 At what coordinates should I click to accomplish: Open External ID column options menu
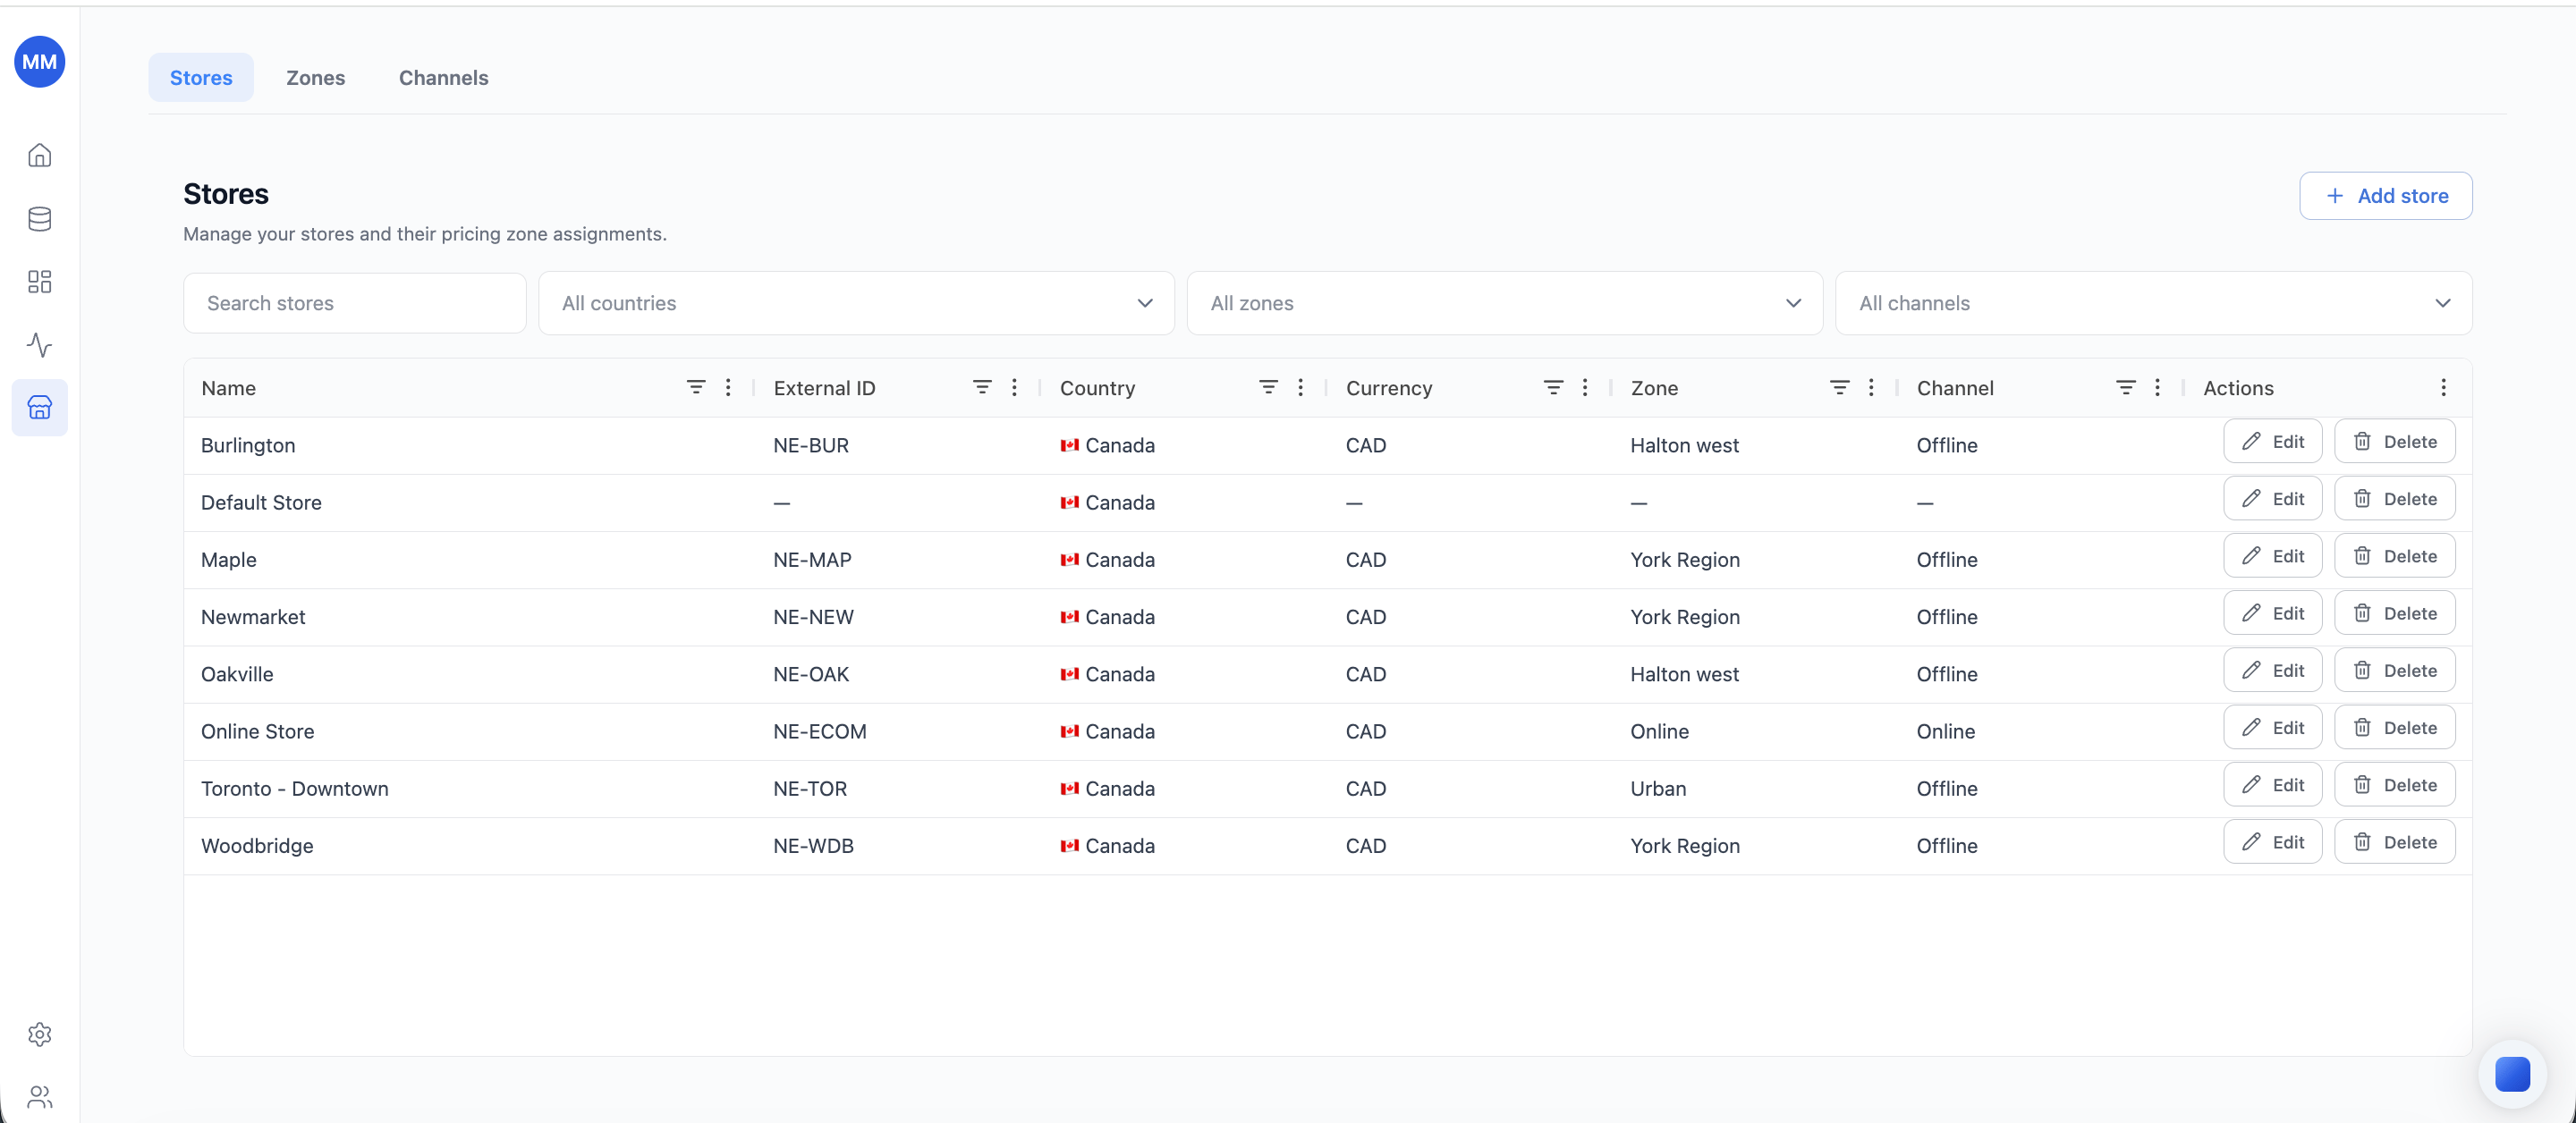click(x=1014, y=387)
